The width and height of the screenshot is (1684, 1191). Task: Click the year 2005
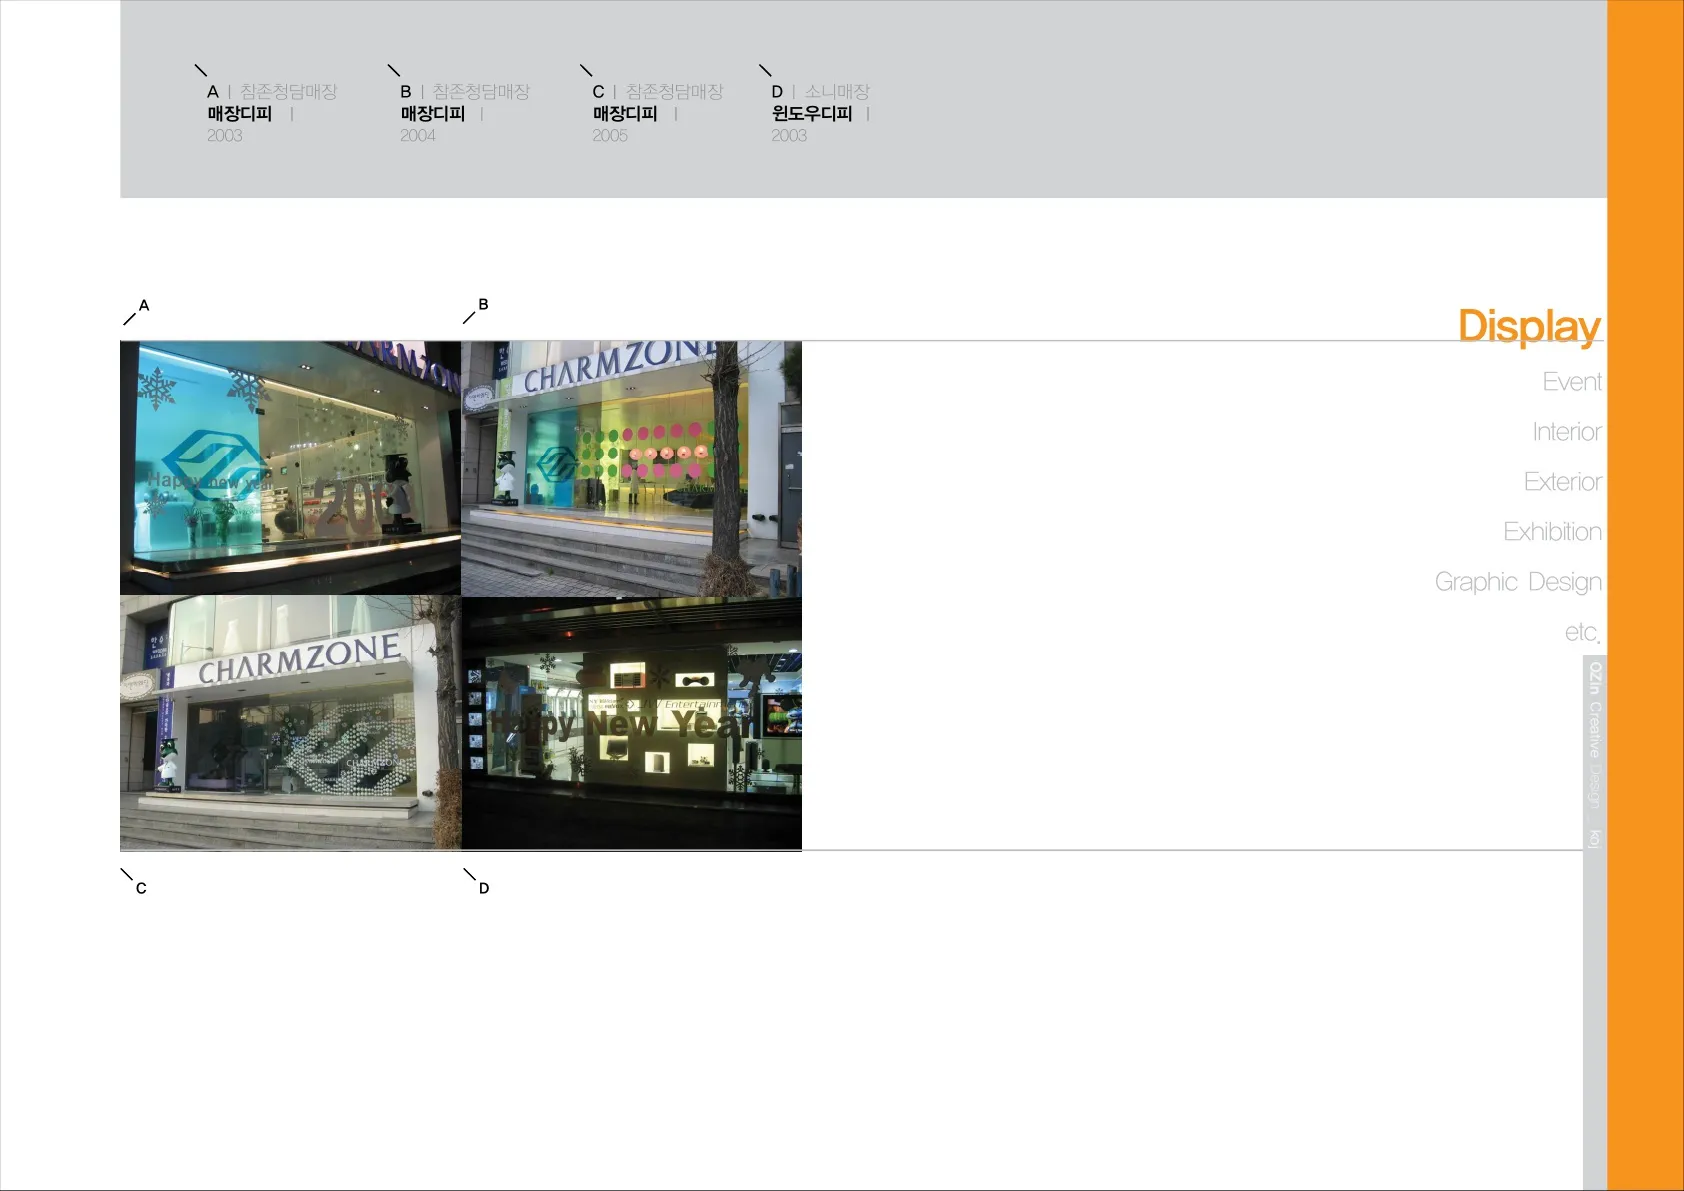[610, 136]
